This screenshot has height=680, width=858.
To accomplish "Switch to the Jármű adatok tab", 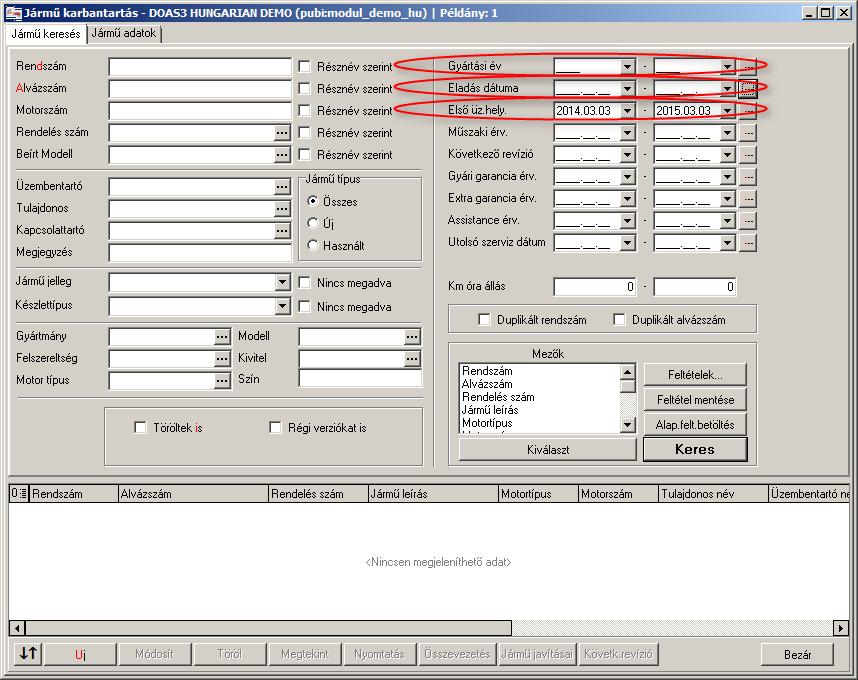I will click(x=124, y=33).
